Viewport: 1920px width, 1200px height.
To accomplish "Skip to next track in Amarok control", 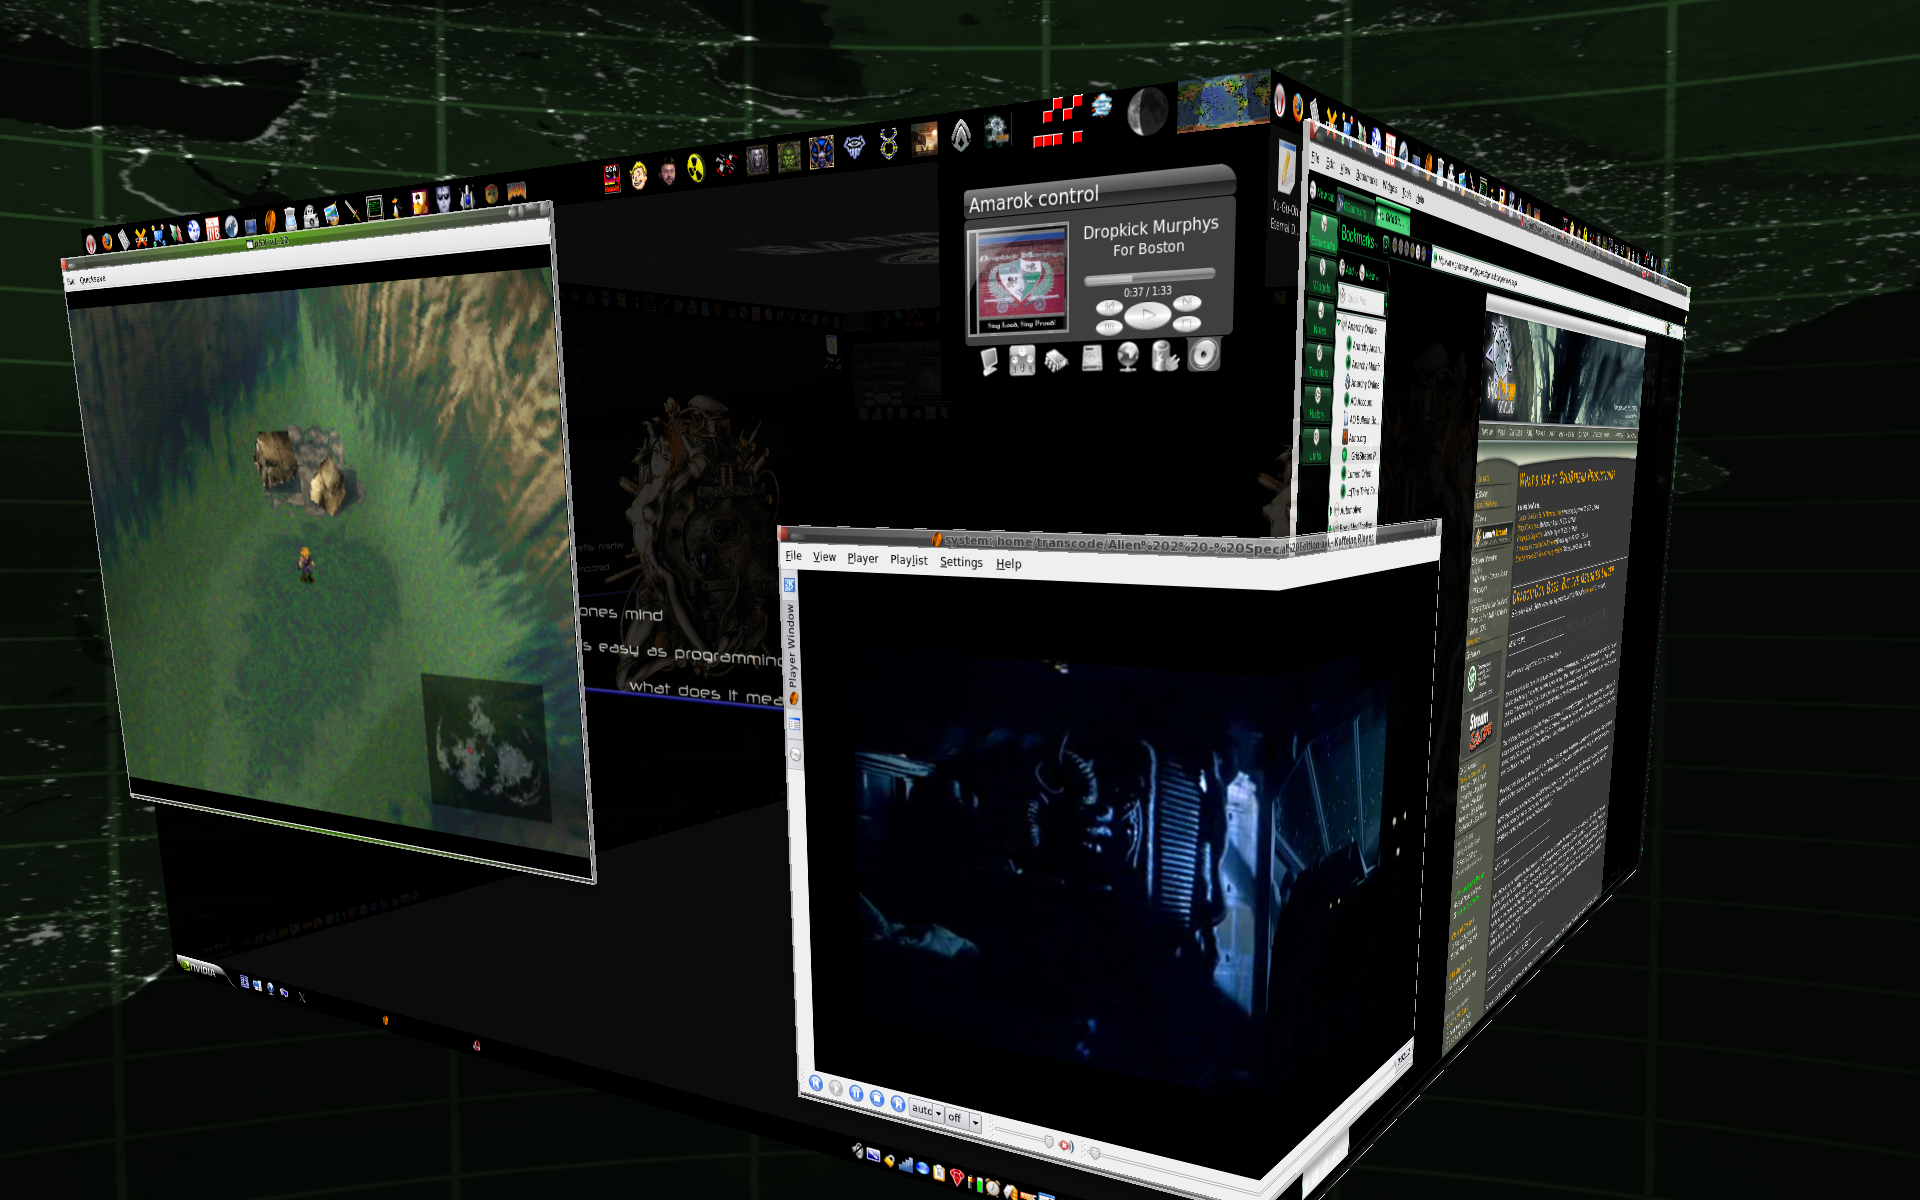I will click(1187, 303).
